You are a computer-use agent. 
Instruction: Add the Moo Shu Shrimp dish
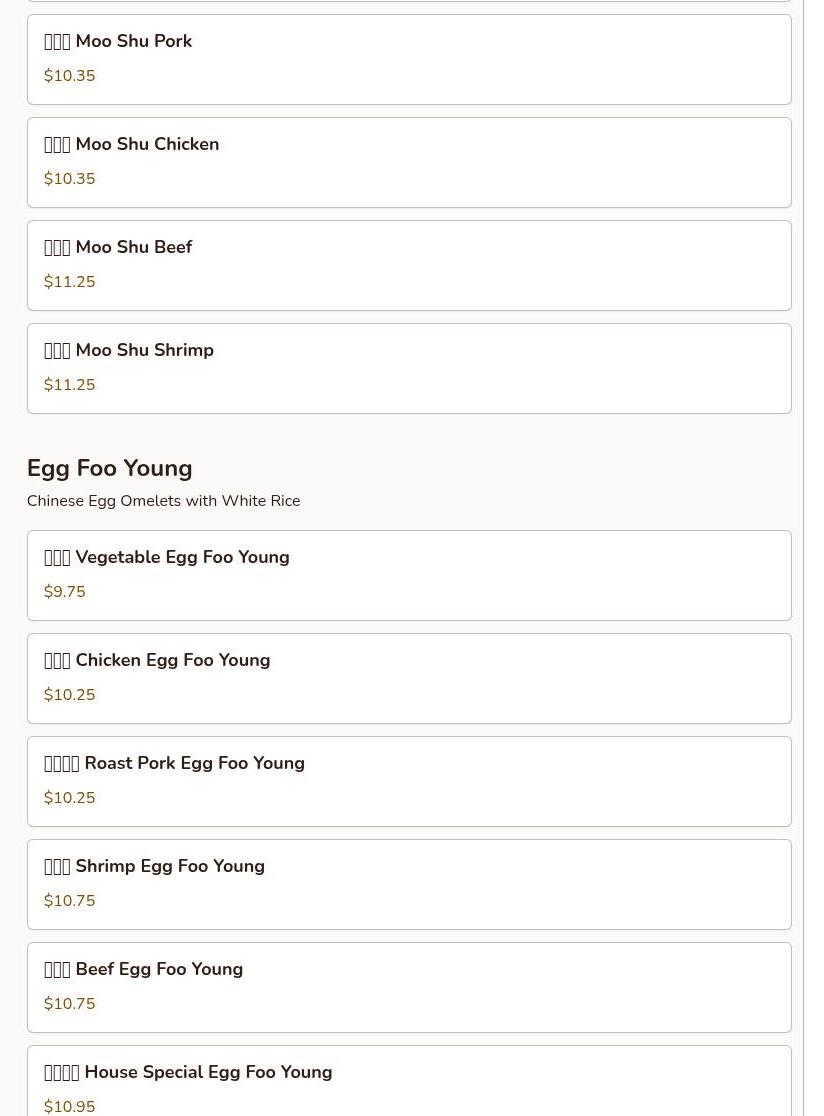[x=409, y=368]
